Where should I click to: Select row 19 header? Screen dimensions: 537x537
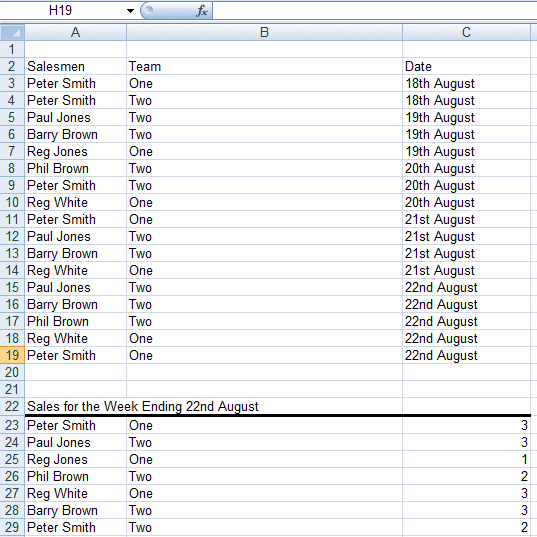pos(12,355)
